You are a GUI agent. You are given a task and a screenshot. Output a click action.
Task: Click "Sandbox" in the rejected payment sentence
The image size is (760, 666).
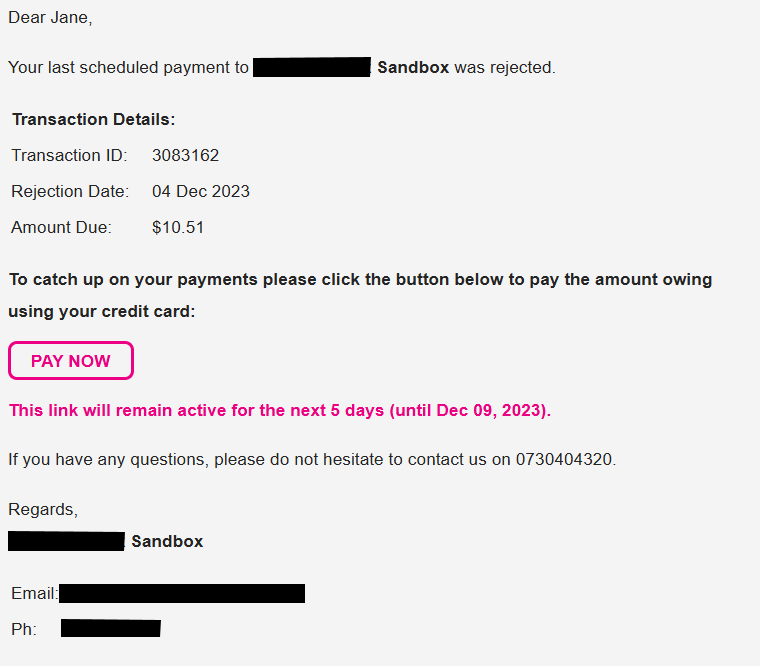(x=413, y=68)
